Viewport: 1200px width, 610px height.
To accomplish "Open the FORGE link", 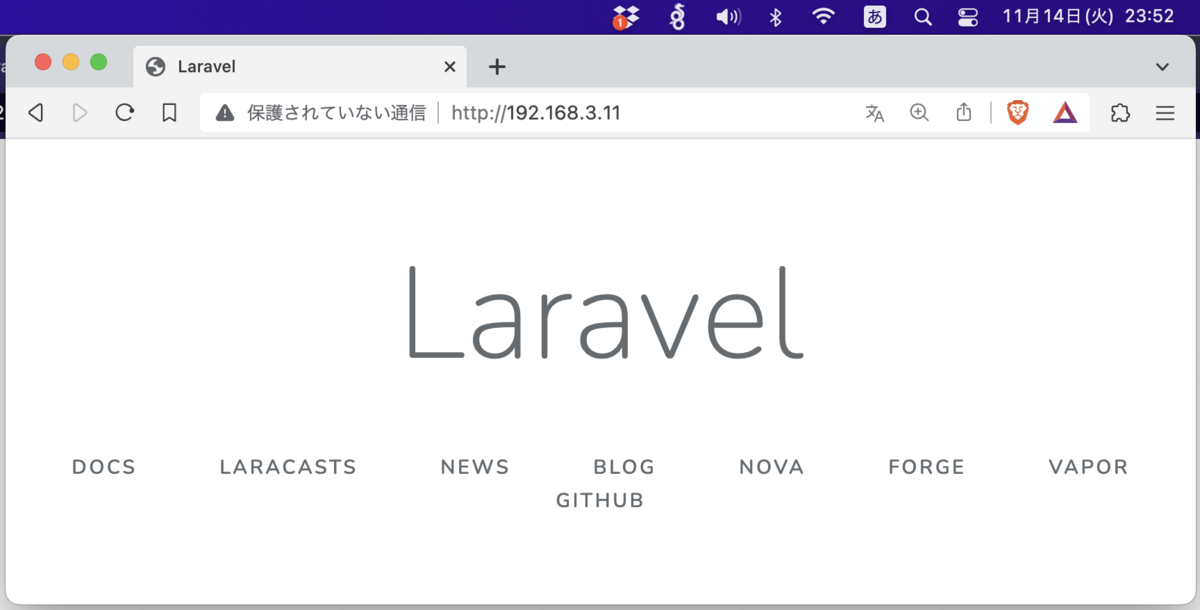I will pos(926,467).
